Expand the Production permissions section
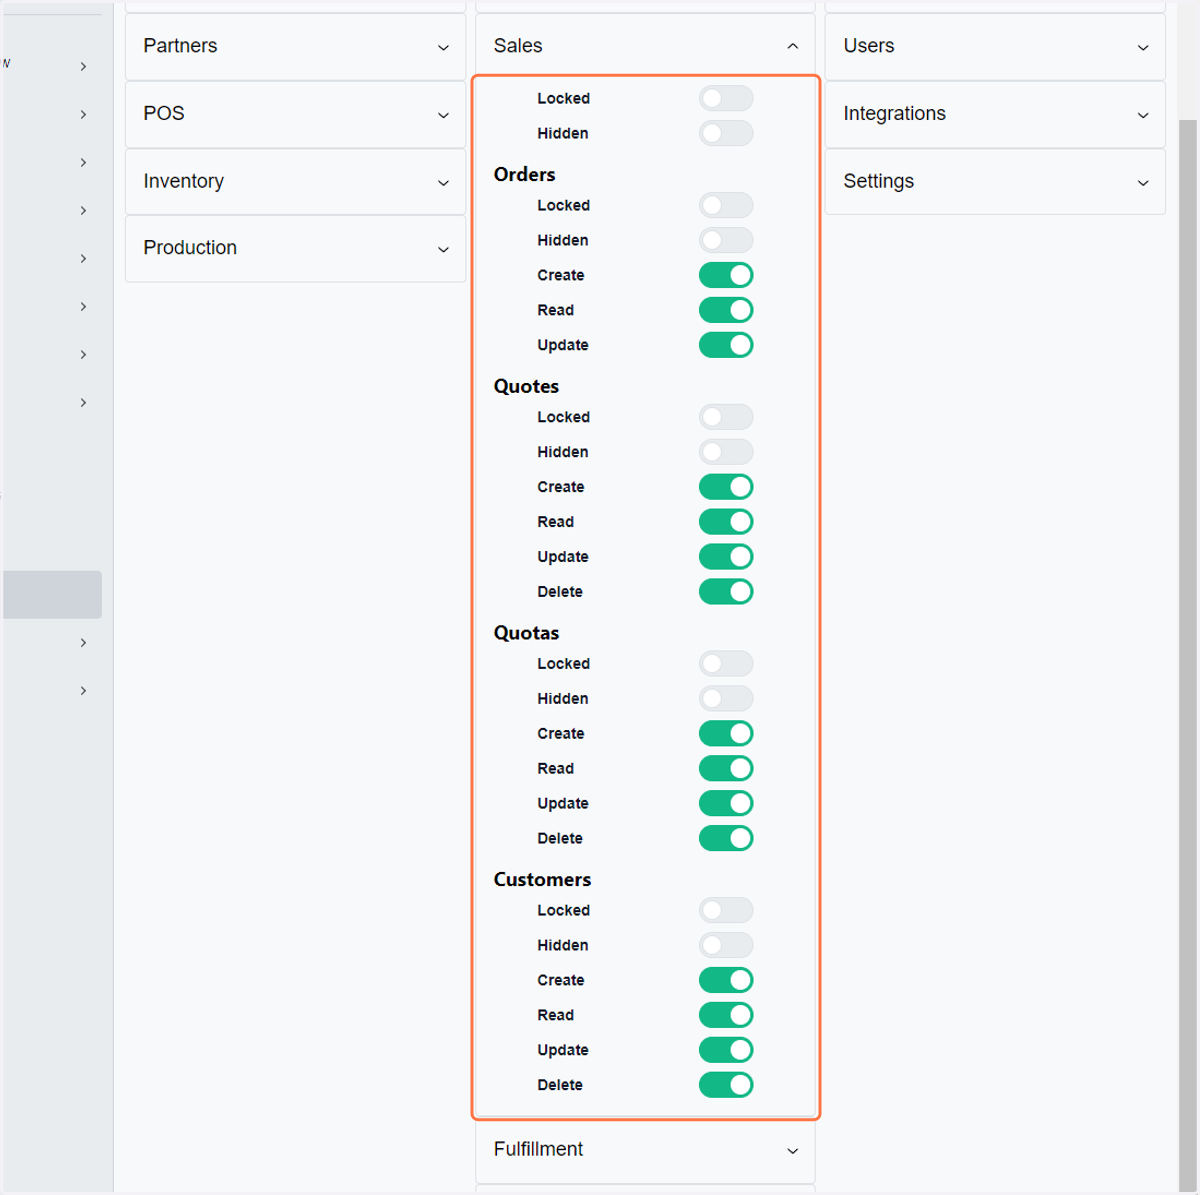1200x1195 pixels. [295, 248]
